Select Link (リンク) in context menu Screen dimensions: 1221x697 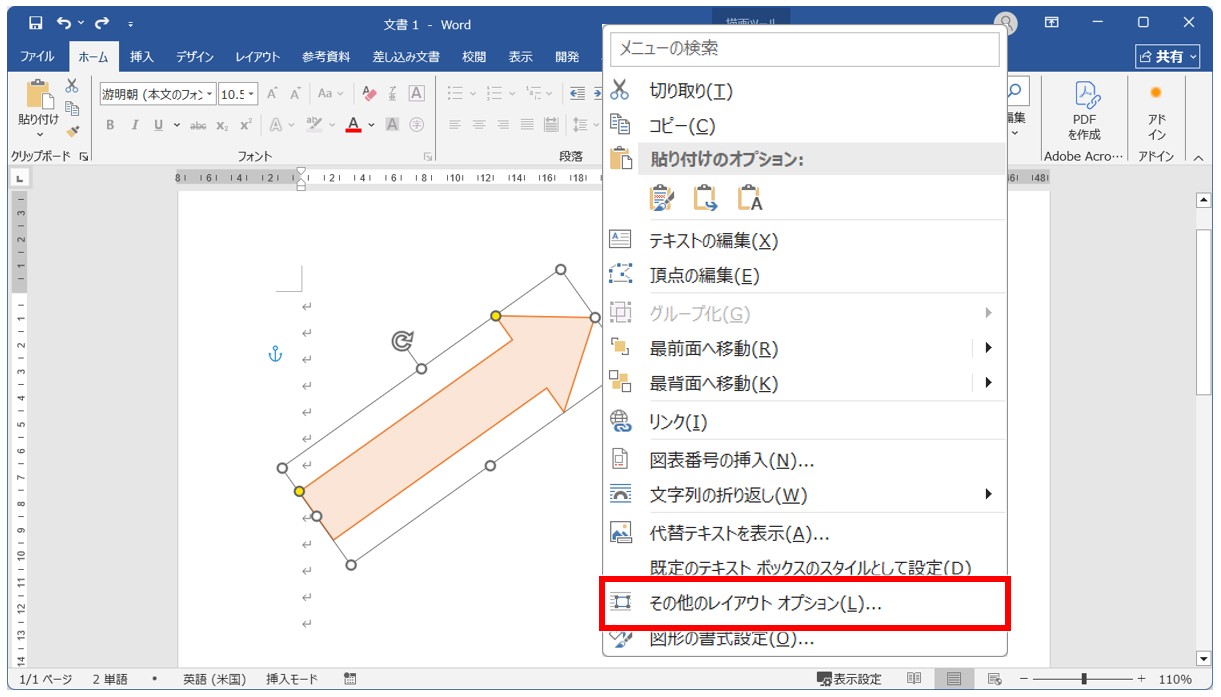click(805, 422)
